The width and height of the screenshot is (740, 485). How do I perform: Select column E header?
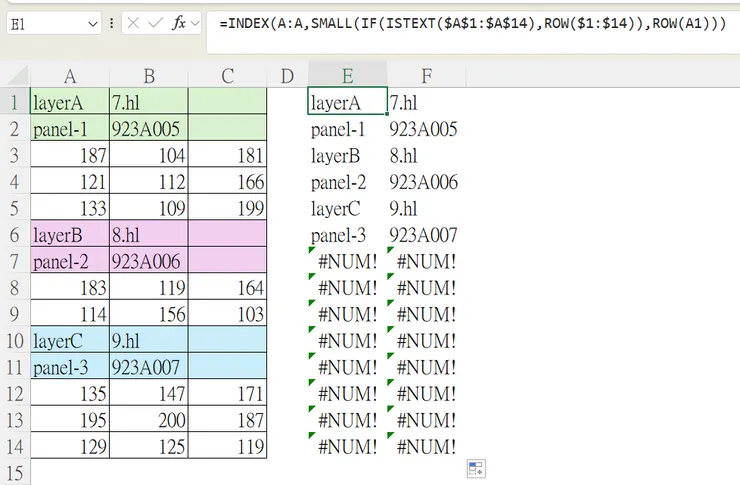347,76
